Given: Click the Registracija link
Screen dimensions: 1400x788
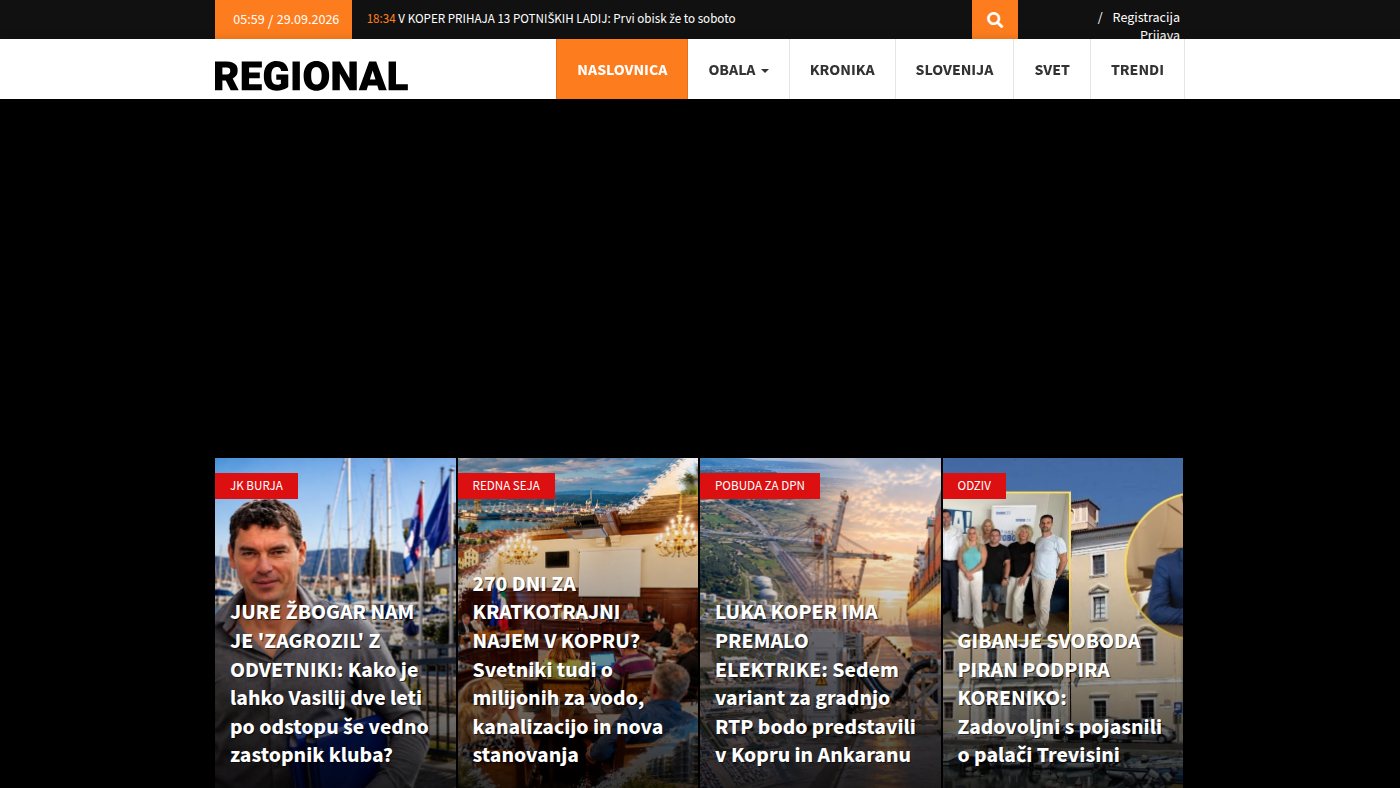Looking at the screenshot, I should pyautogui.click(x=1146, y=17).
